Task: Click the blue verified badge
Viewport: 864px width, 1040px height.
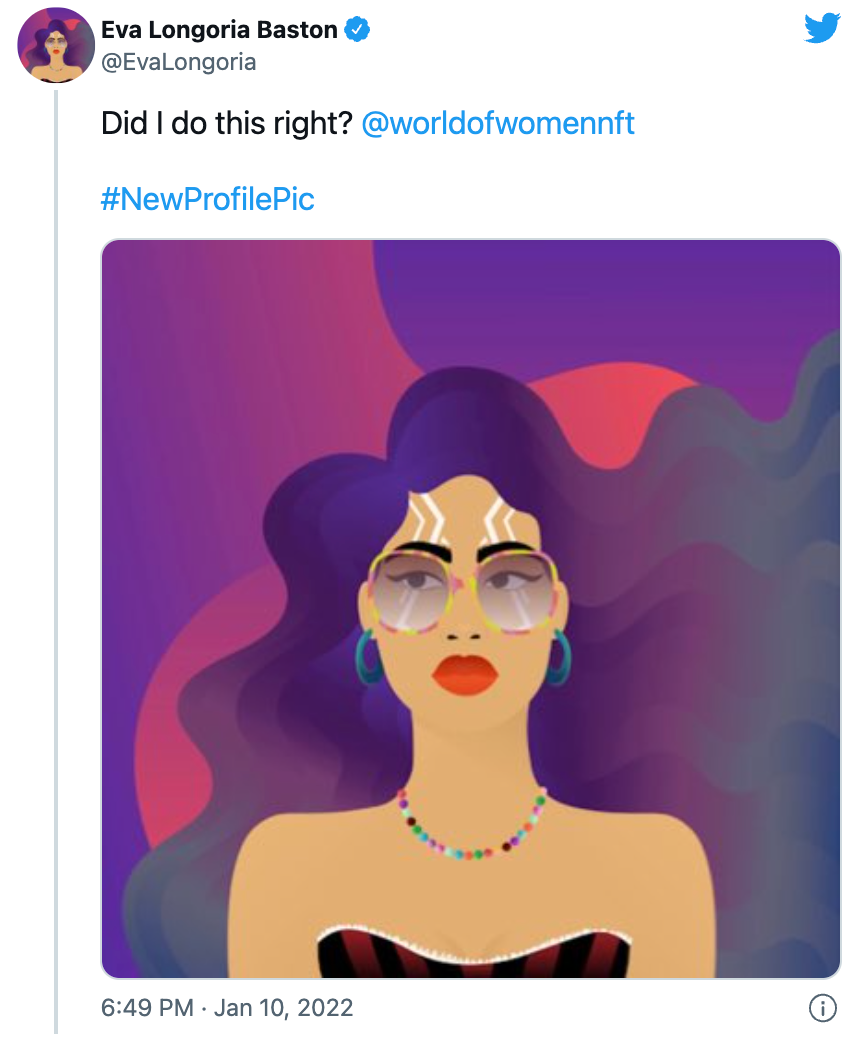Action: pyautogui.click(x=357, y=30)
